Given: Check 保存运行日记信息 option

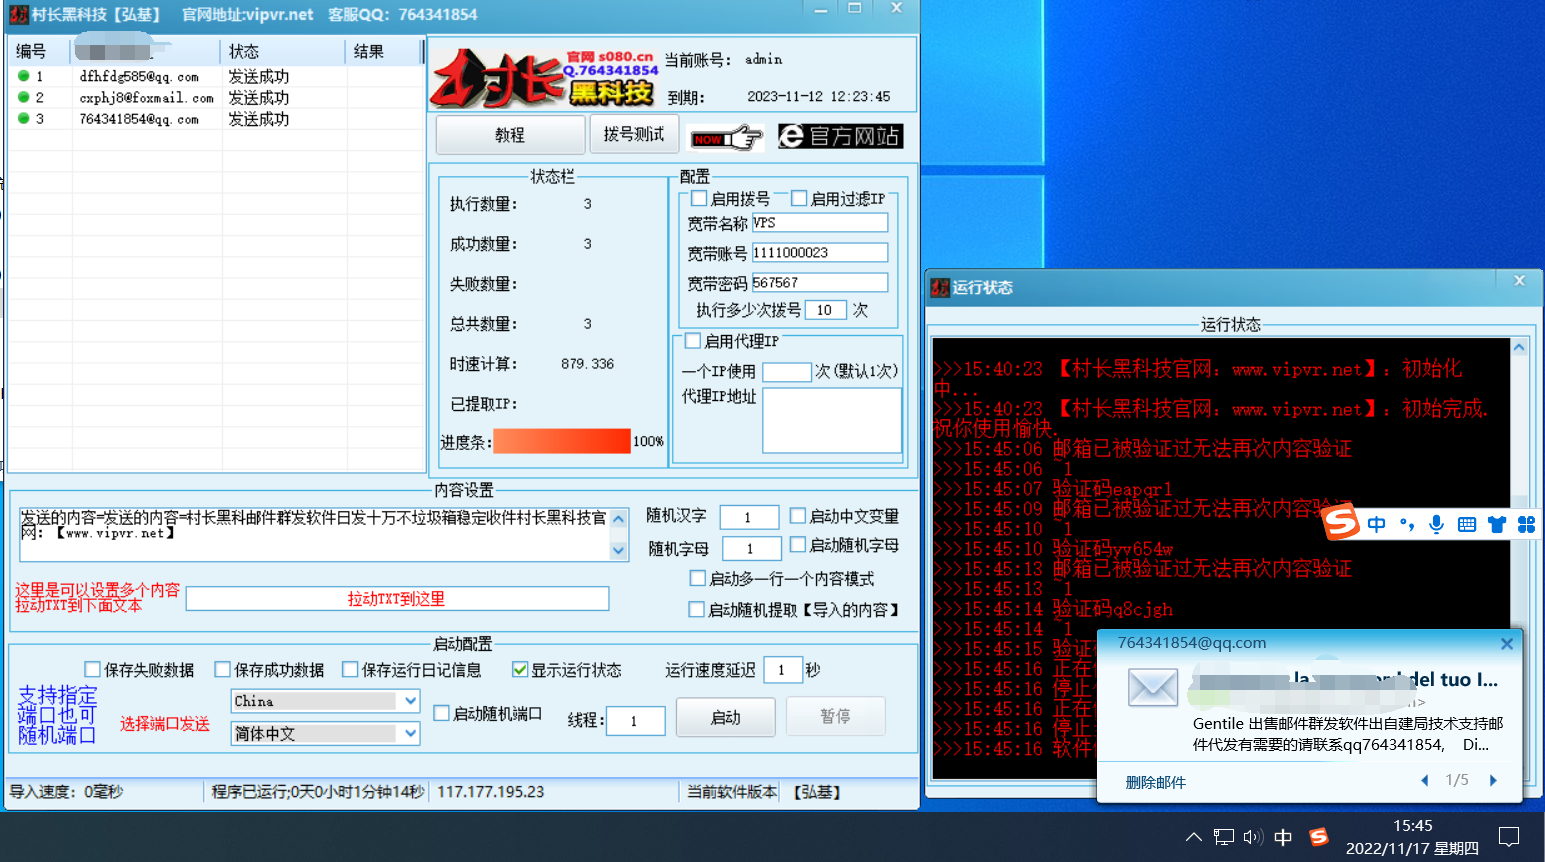Looking at the screenshot, I should [350, 669].
